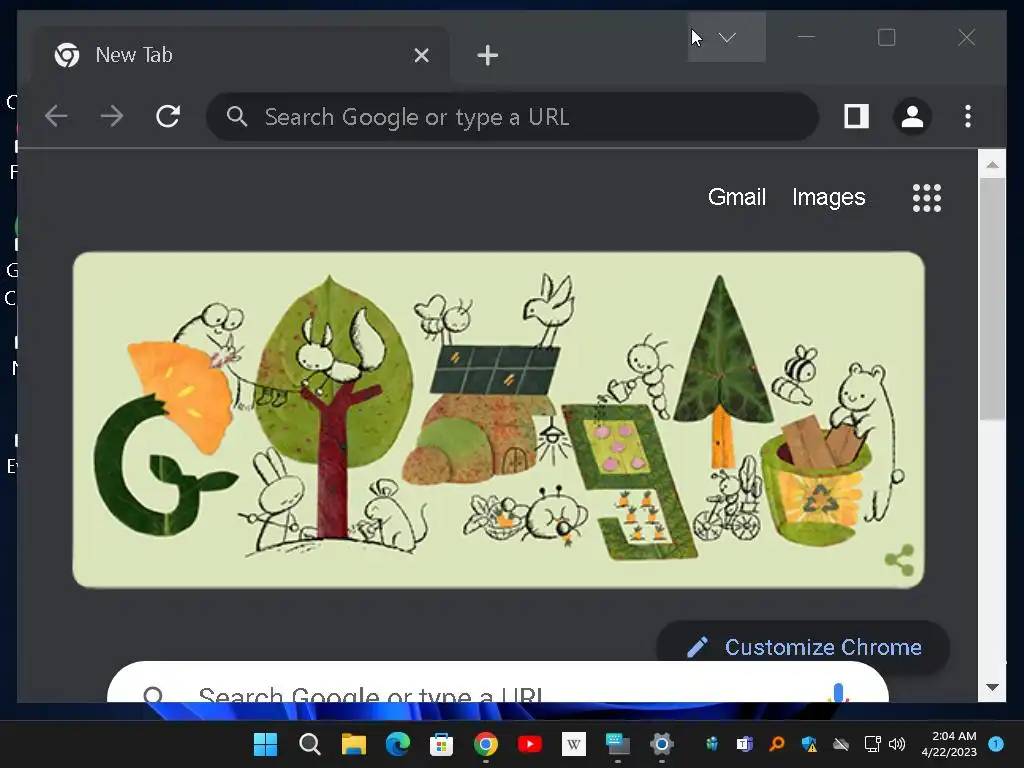1024x768 pixels.
Task: Click the Chrome taskbar icon
Action: click(x=485, y=744)
